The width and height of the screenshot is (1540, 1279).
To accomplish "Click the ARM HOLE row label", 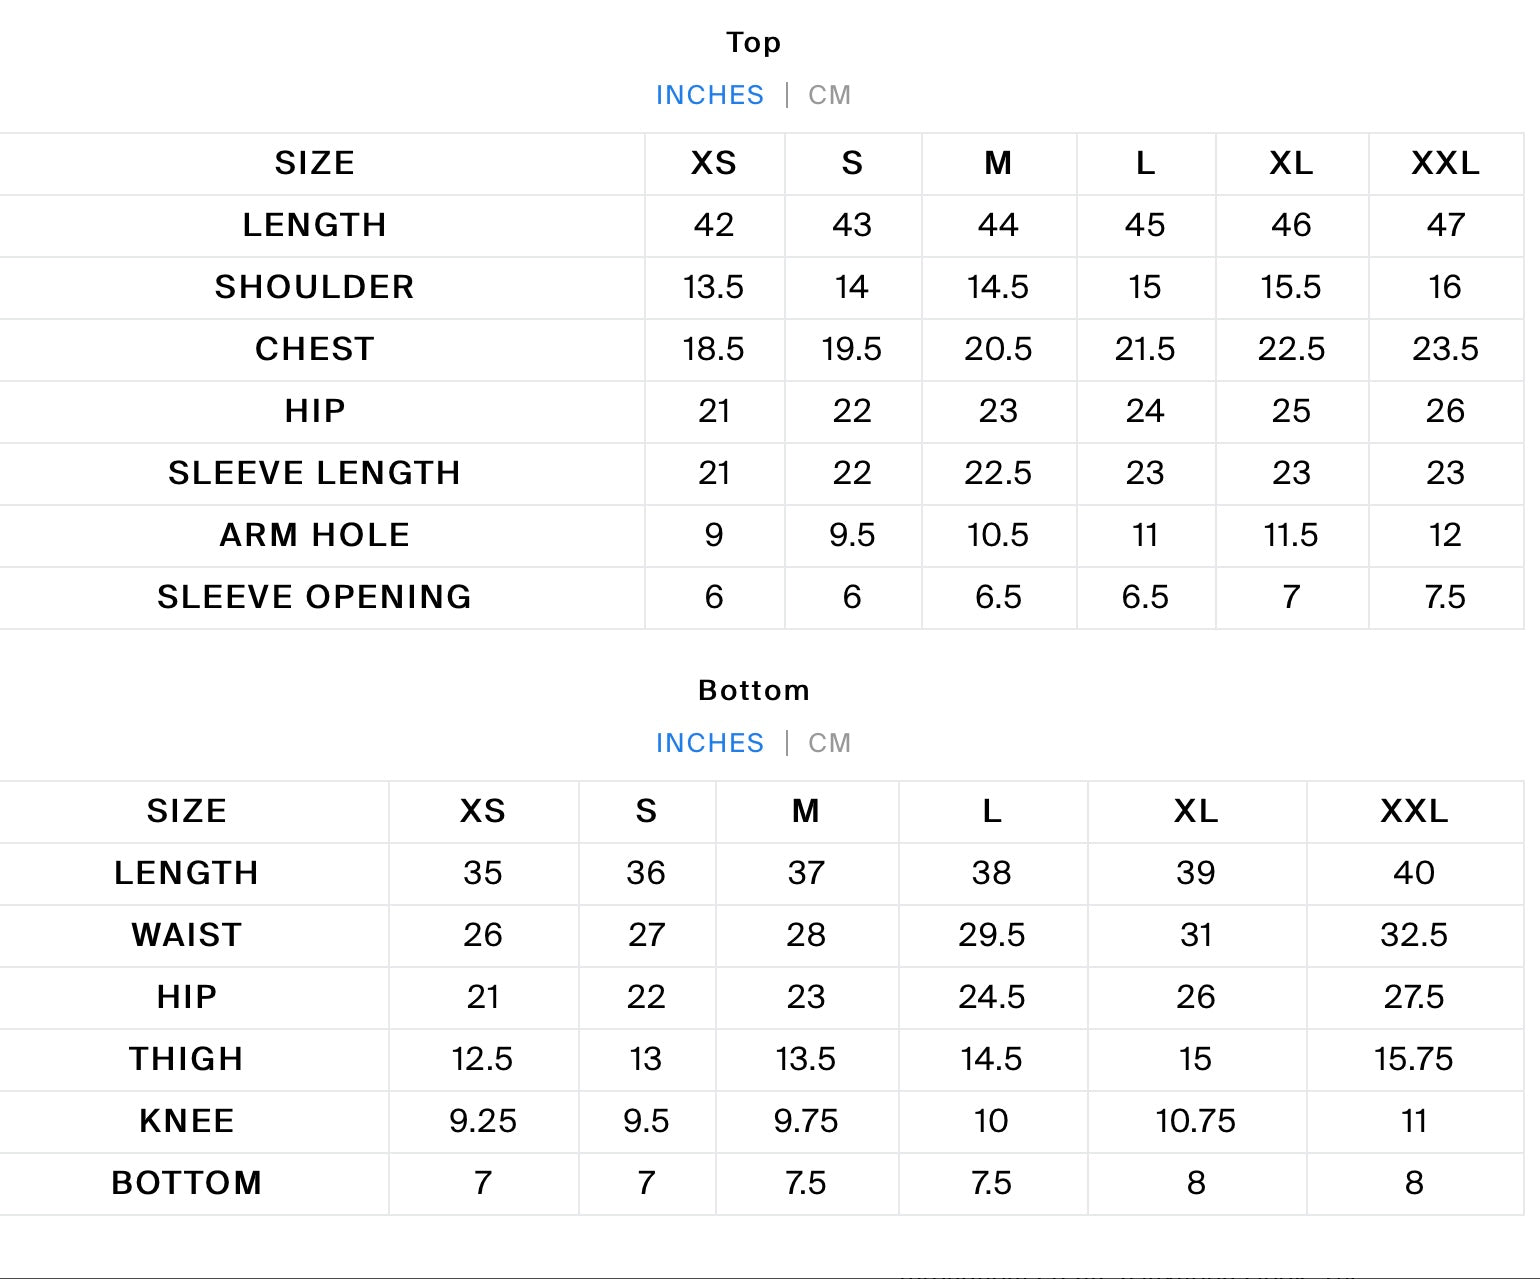I will [x=314, y=535].
